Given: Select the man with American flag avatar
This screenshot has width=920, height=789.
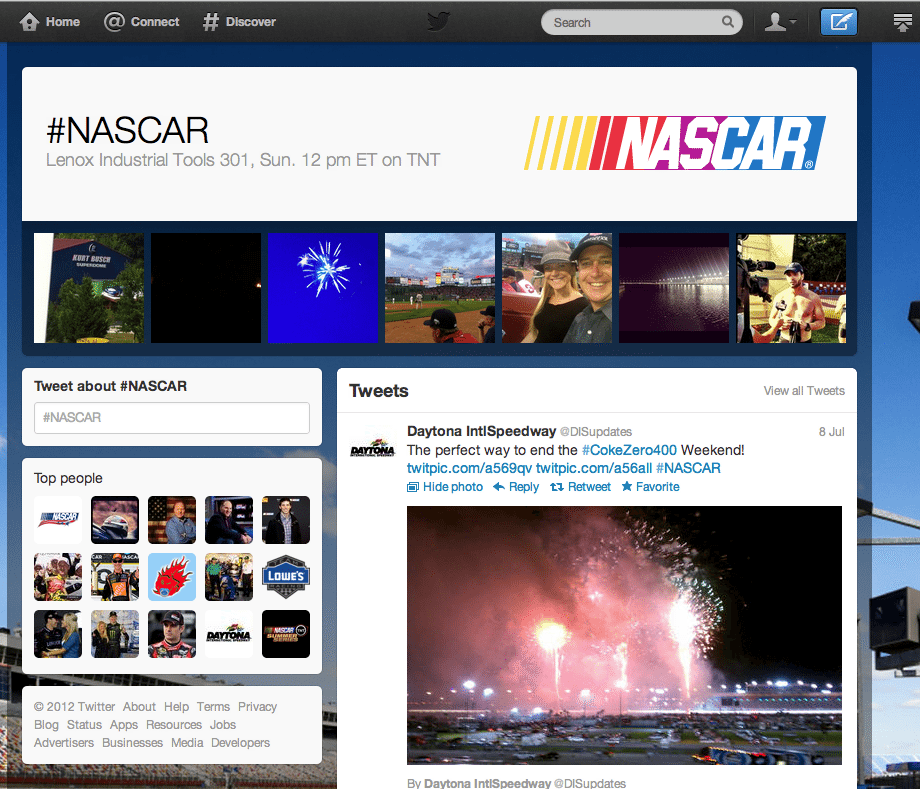Looking at the screenshot, I should tap(172, 520).
